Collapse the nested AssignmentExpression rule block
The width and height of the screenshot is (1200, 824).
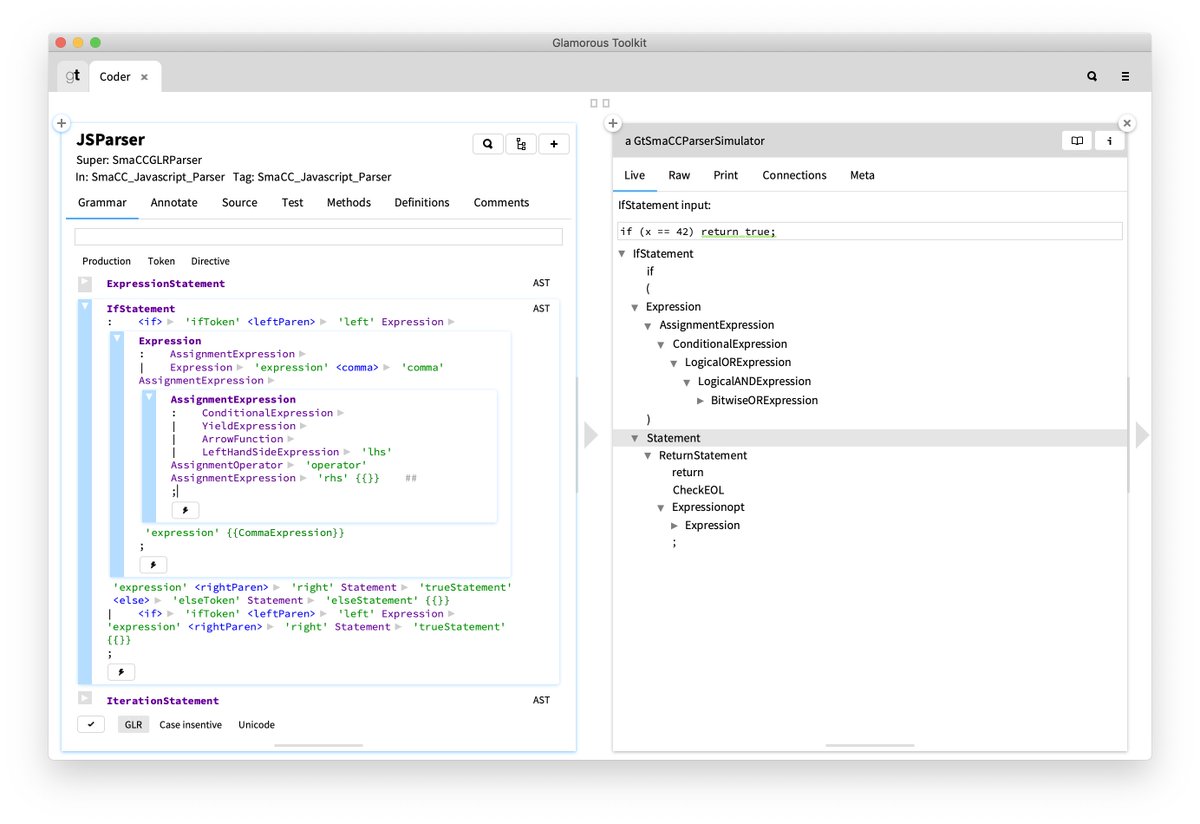pos(149,397)
